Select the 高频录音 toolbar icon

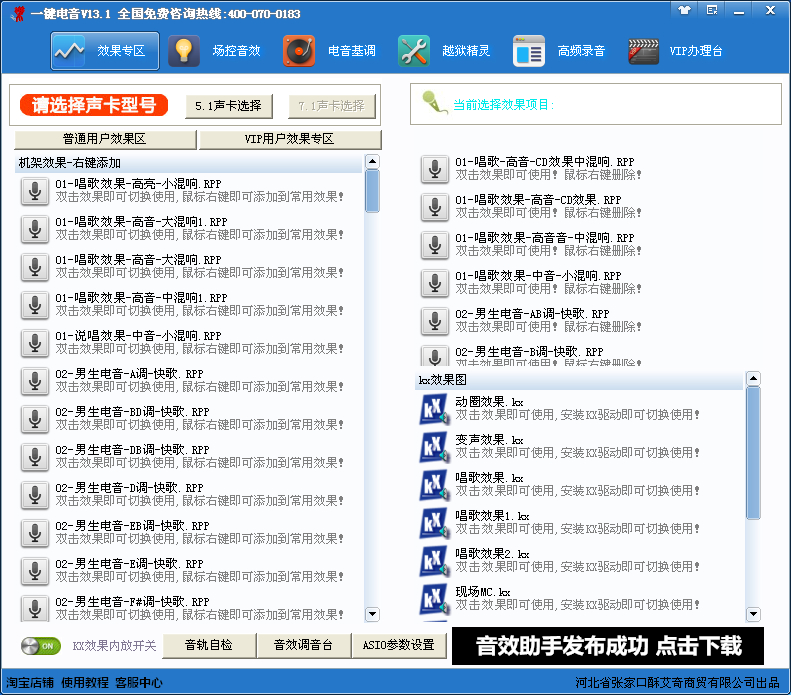529,51
